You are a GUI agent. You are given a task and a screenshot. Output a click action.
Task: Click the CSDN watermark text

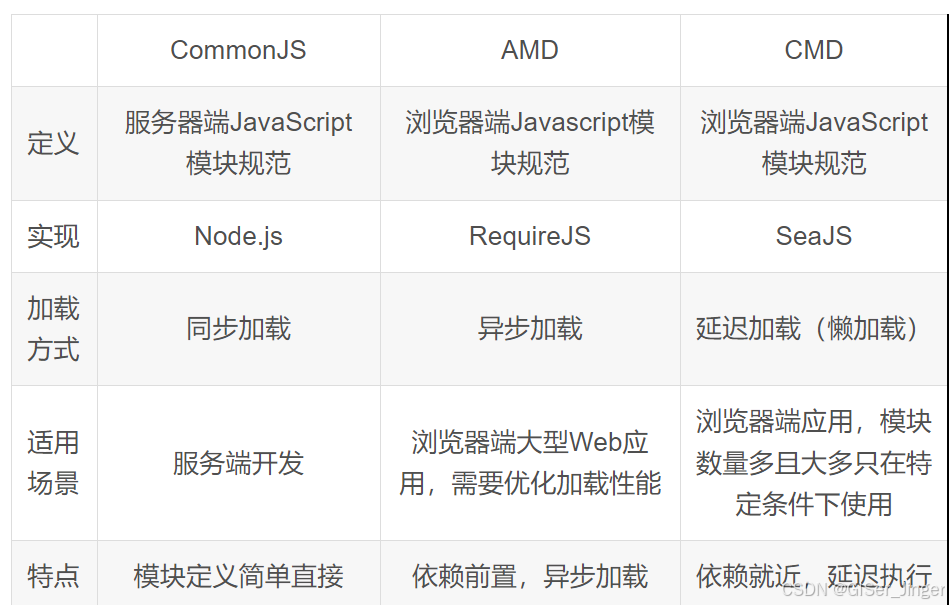click(x=864, y=589)
